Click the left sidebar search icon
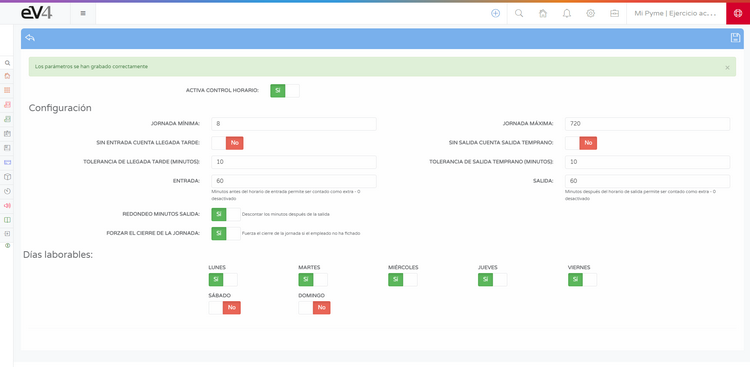This screenshot has width=750, height=367. 7,63
